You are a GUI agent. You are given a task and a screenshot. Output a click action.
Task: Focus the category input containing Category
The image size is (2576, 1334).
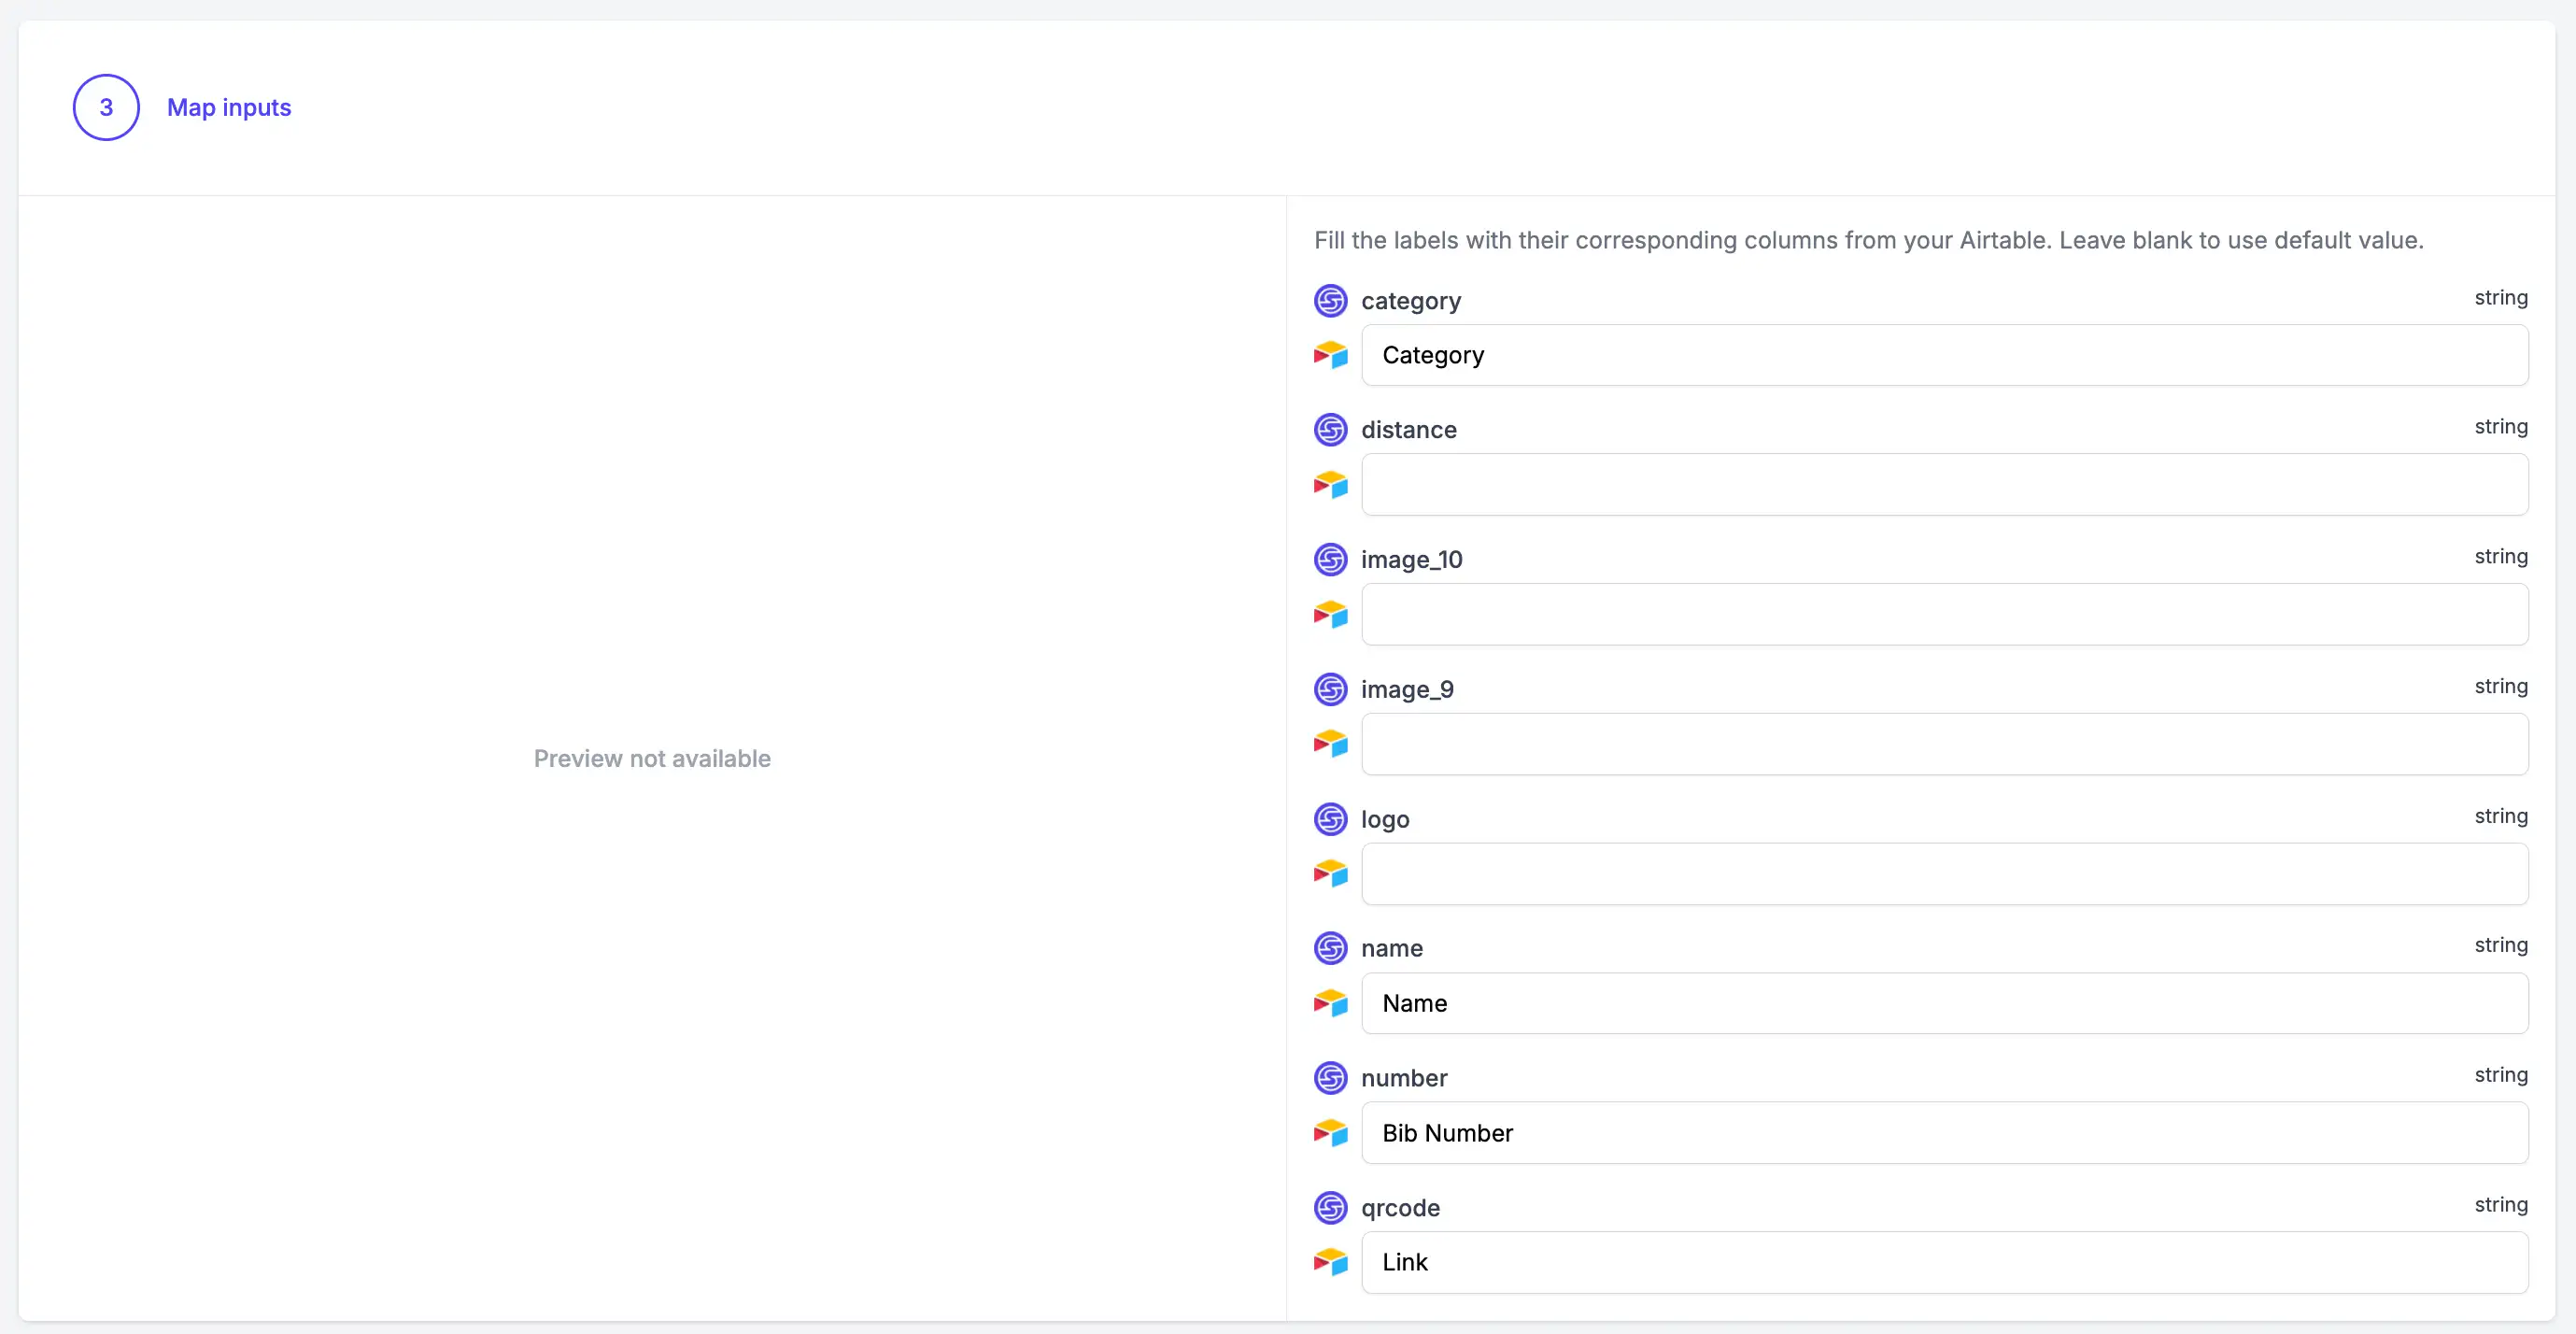click(x=1944, y=355)
